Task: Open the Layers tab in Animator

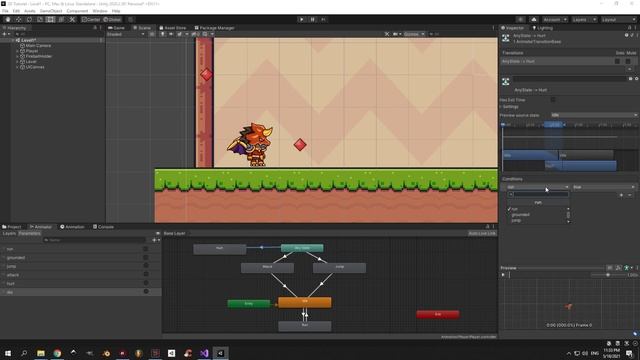Action: click(9, 233)
